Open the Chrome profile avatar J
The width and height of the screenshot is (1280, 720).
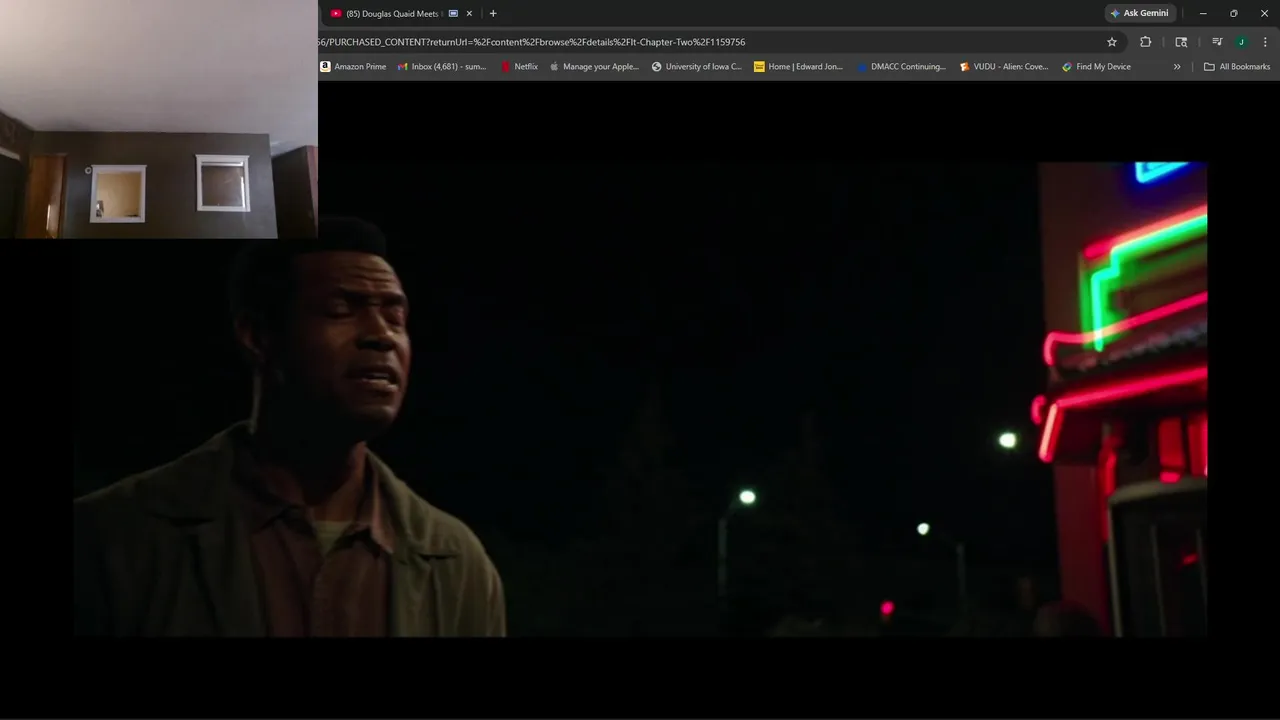pyautogui.click(x=1241, y=42)
